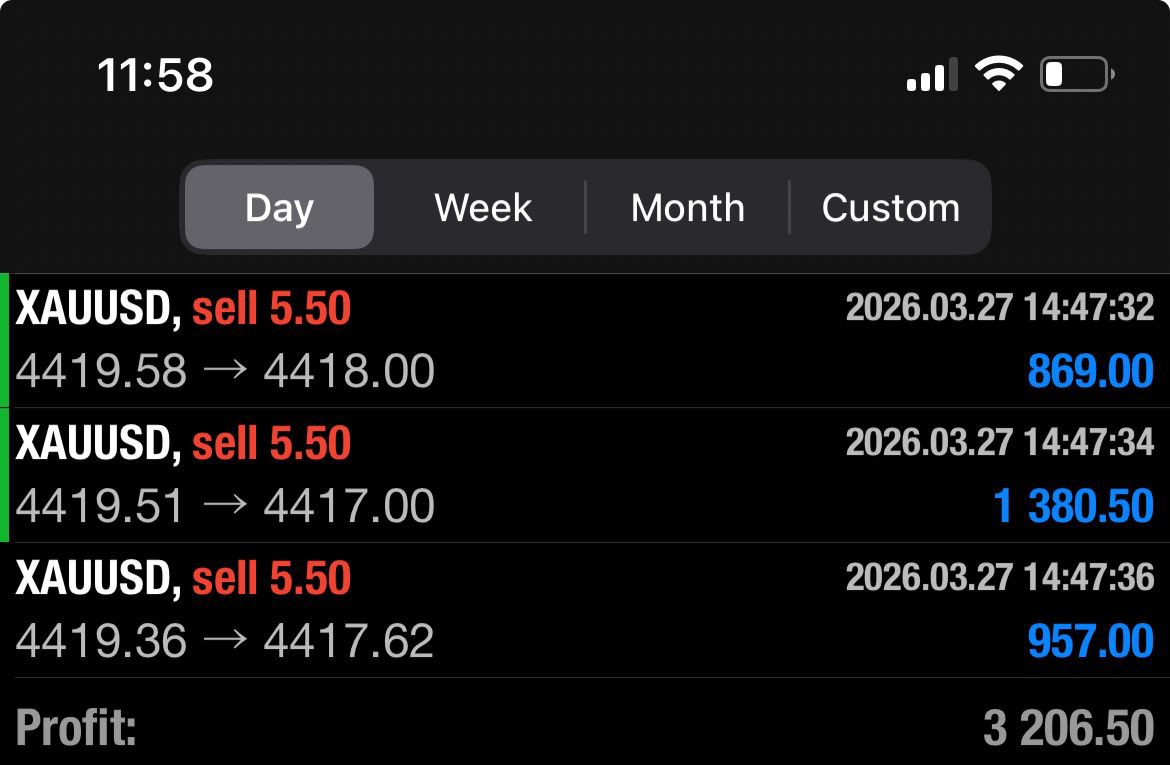
Task: Select the Day period tab
Action: pyautogui.click(x=279, y=208)
